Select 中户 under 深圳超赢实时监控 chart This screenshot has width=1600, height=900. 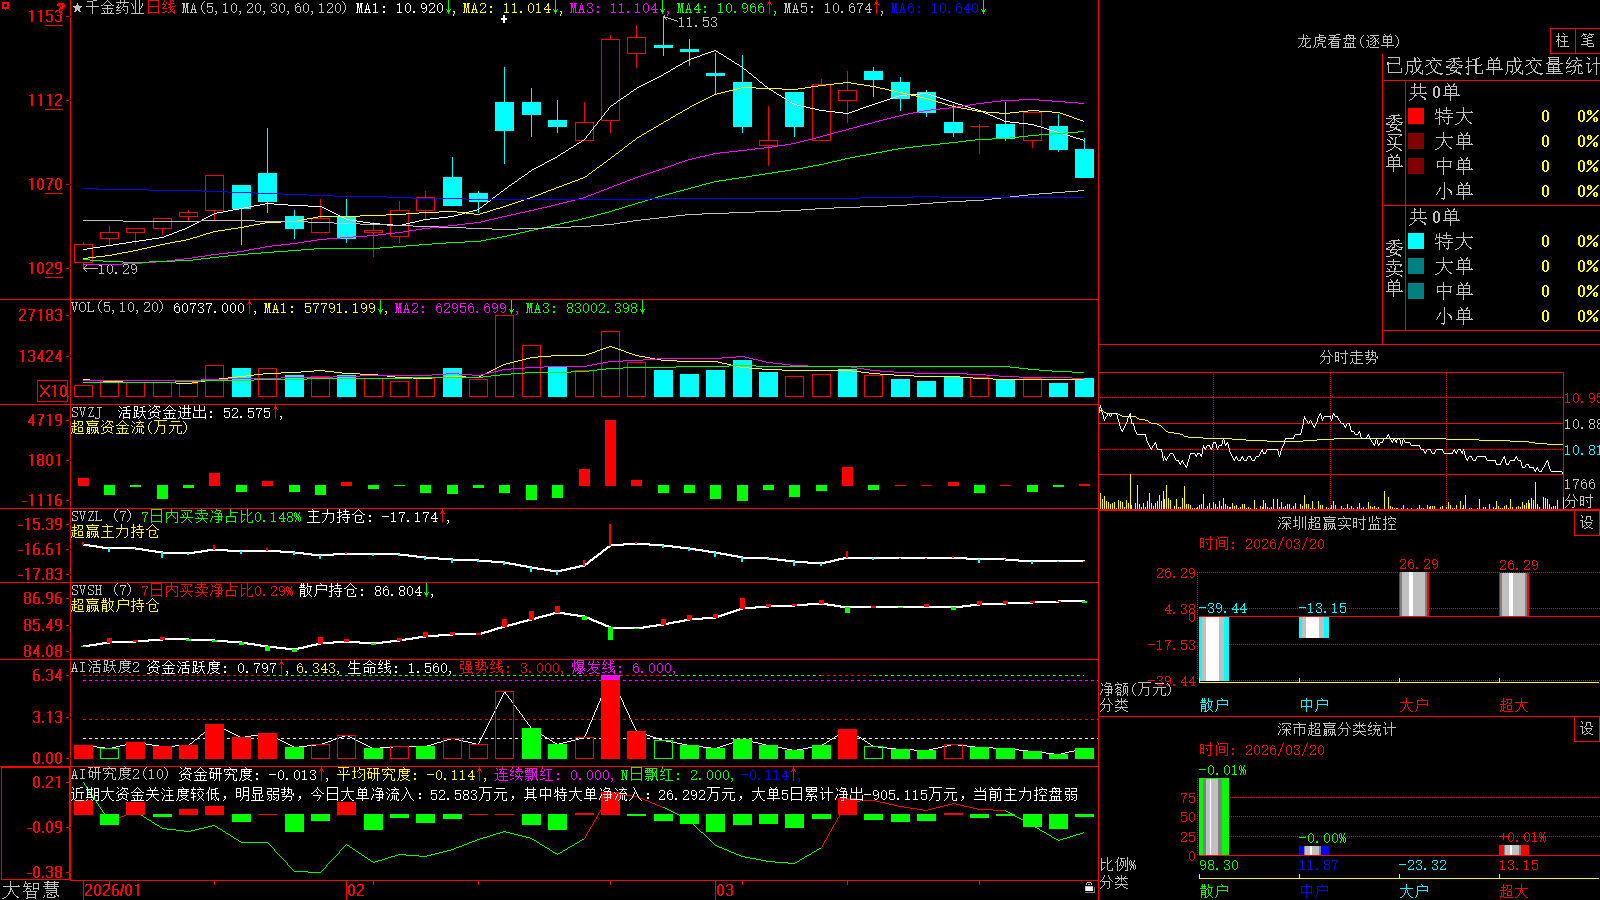[x=1314, y=705]
